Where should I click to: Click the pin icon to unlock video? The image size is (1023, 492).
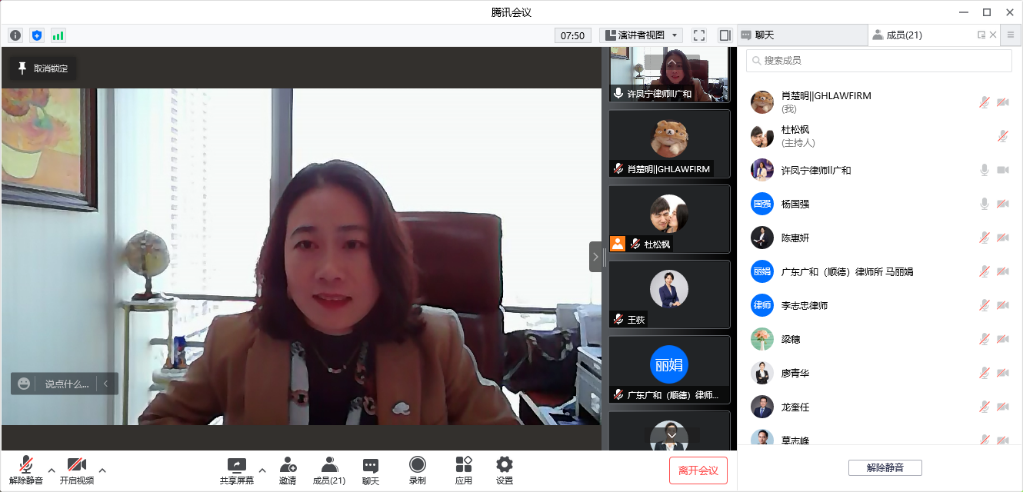coord(22,68)
